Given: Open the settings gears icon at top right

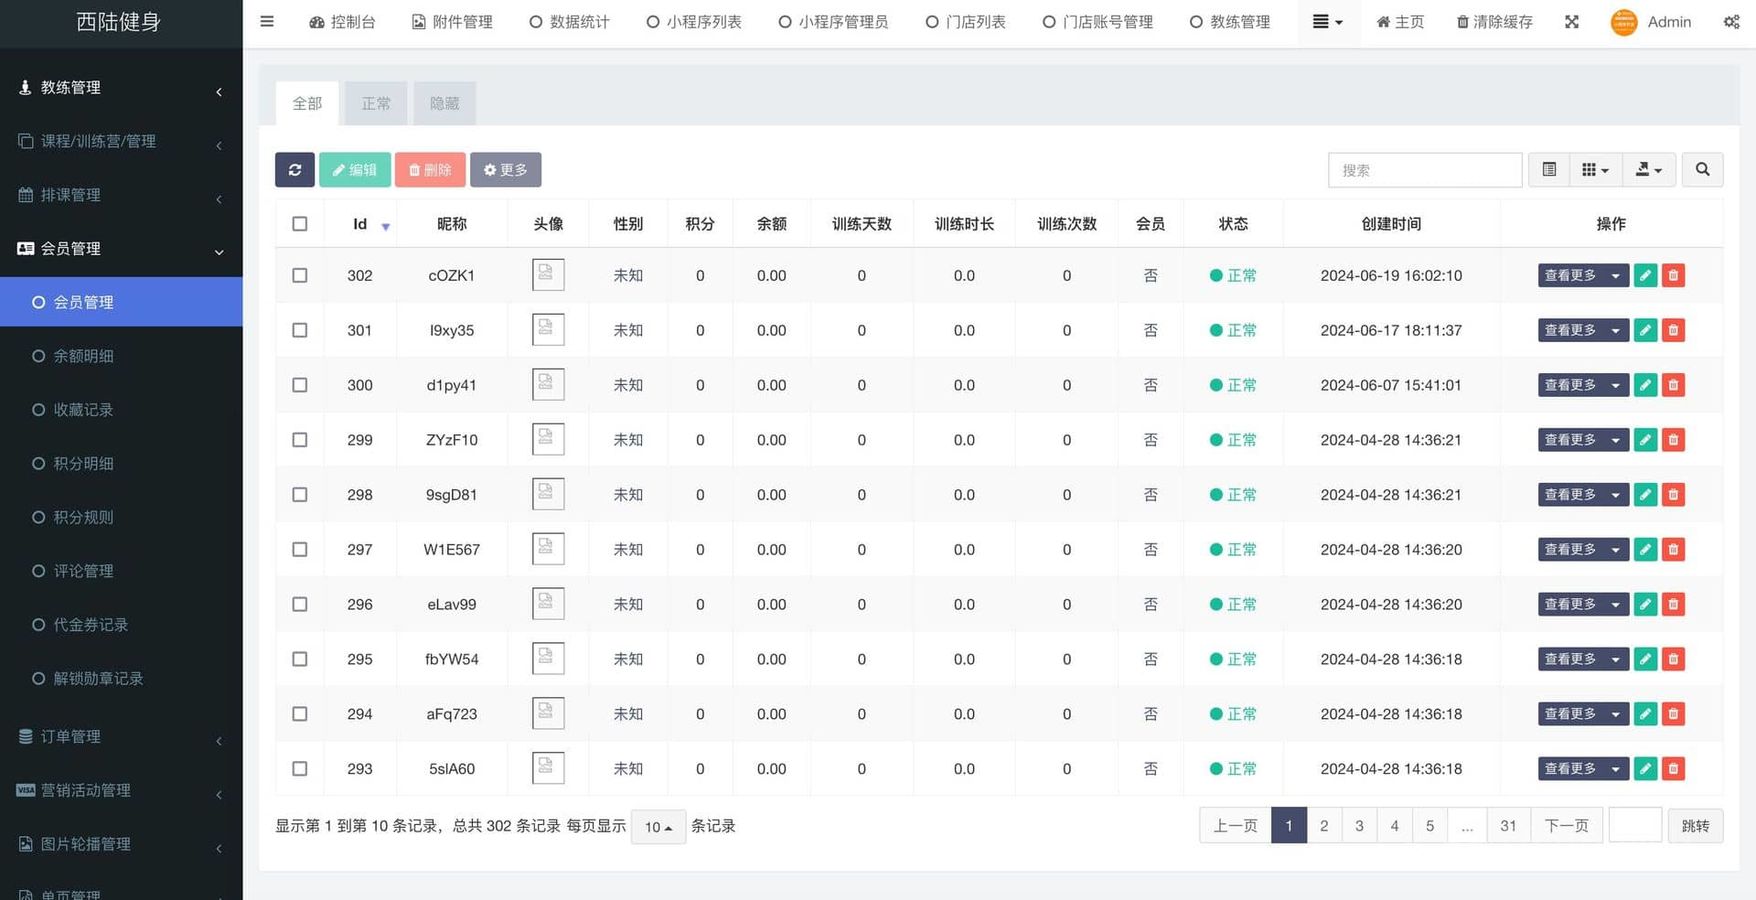Looking at the screenshot, I should 1731,22.
